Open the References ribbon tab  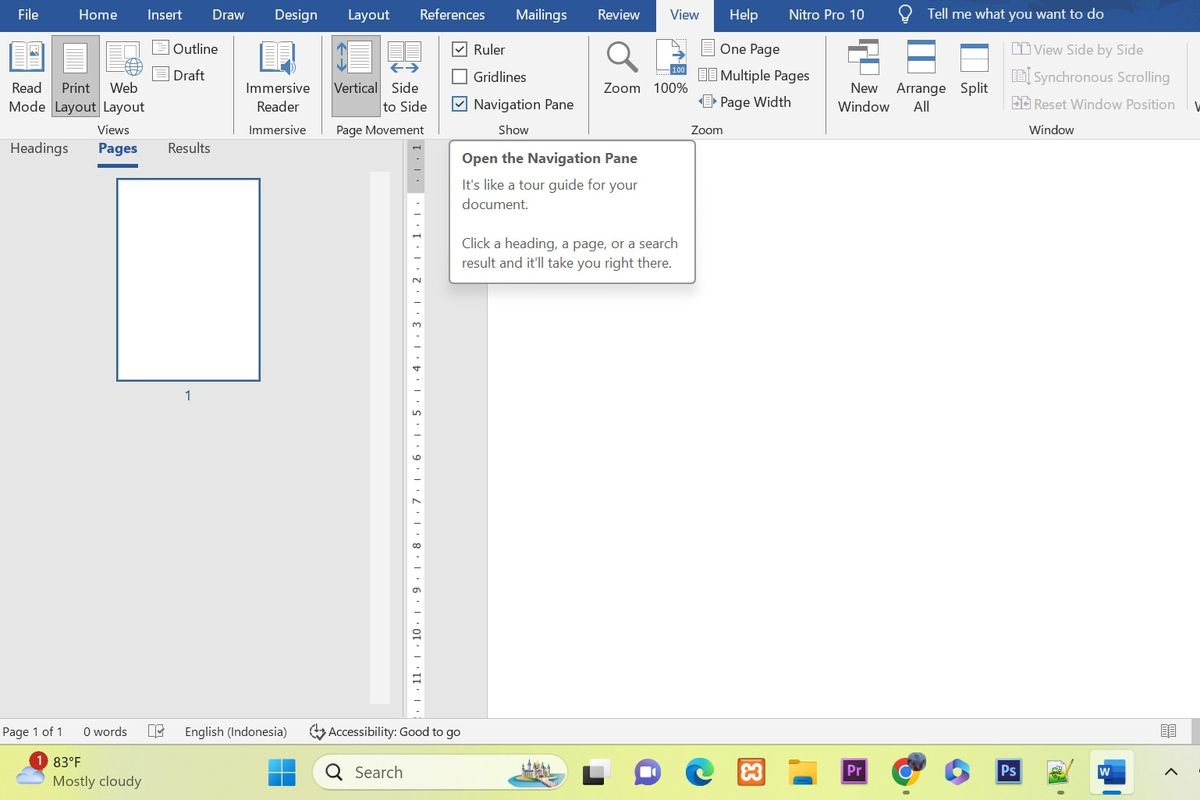pyautogui.click(x=452, y=15)
